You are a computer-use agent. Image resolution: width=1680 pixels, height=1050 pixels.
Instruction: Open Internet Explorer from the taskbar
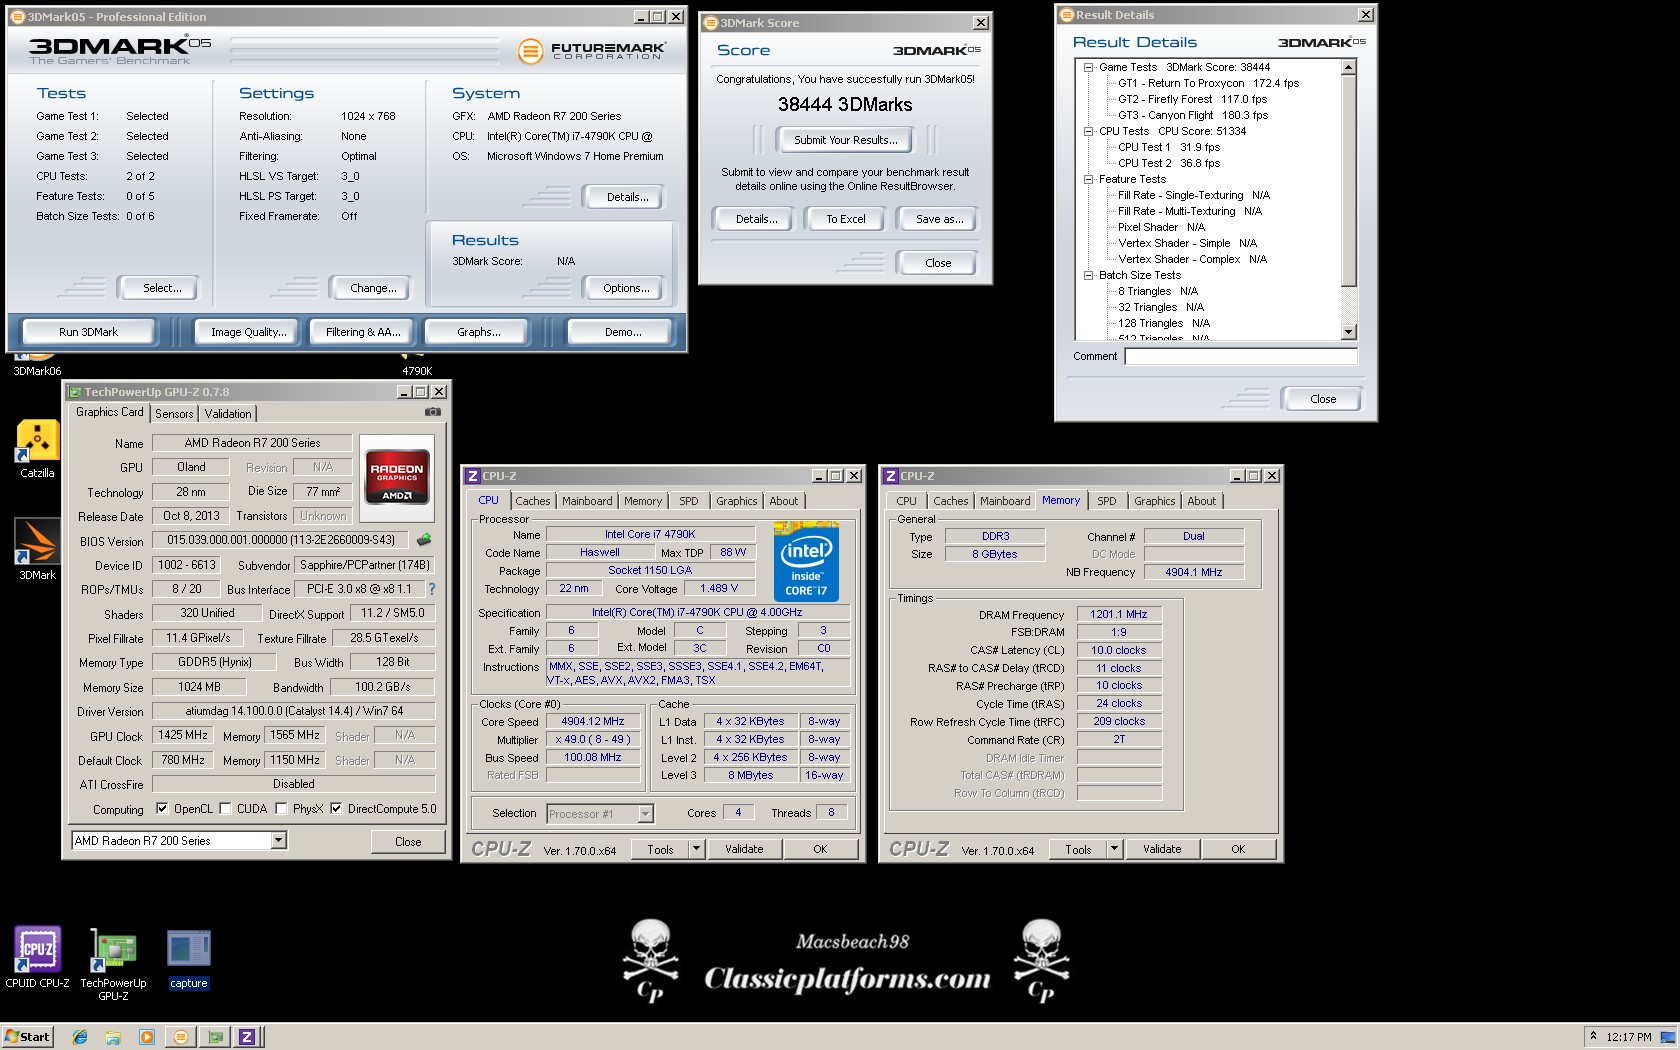tap(80, 1037)
